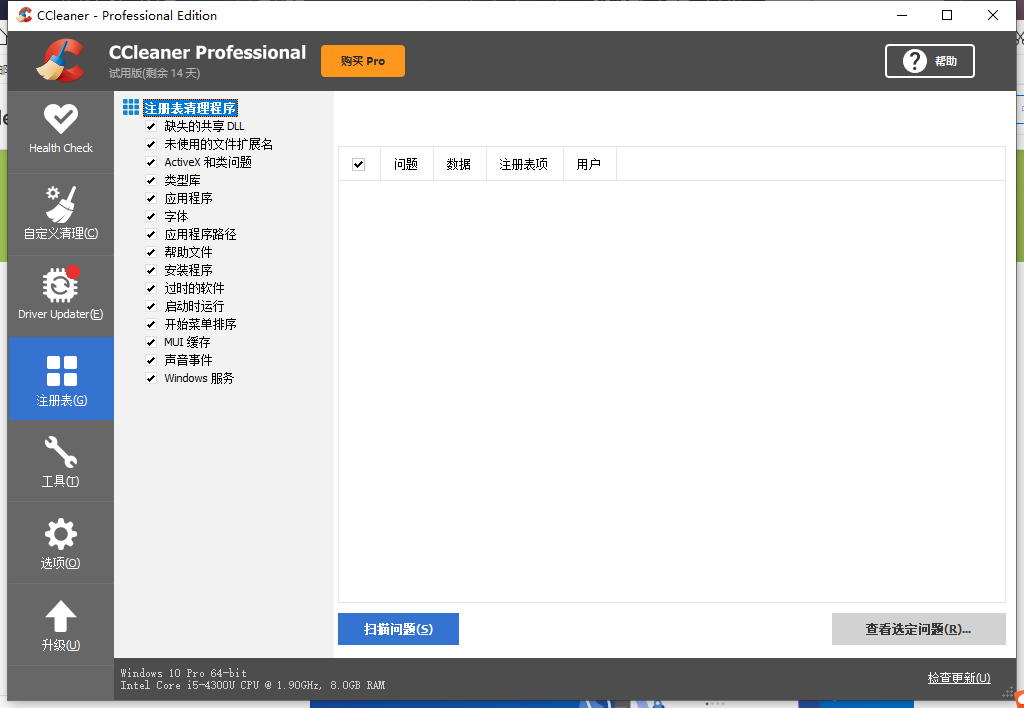Toggle select-all checkbox in results header
Screen dimensions: 1024x708
(x=358, y=164)
